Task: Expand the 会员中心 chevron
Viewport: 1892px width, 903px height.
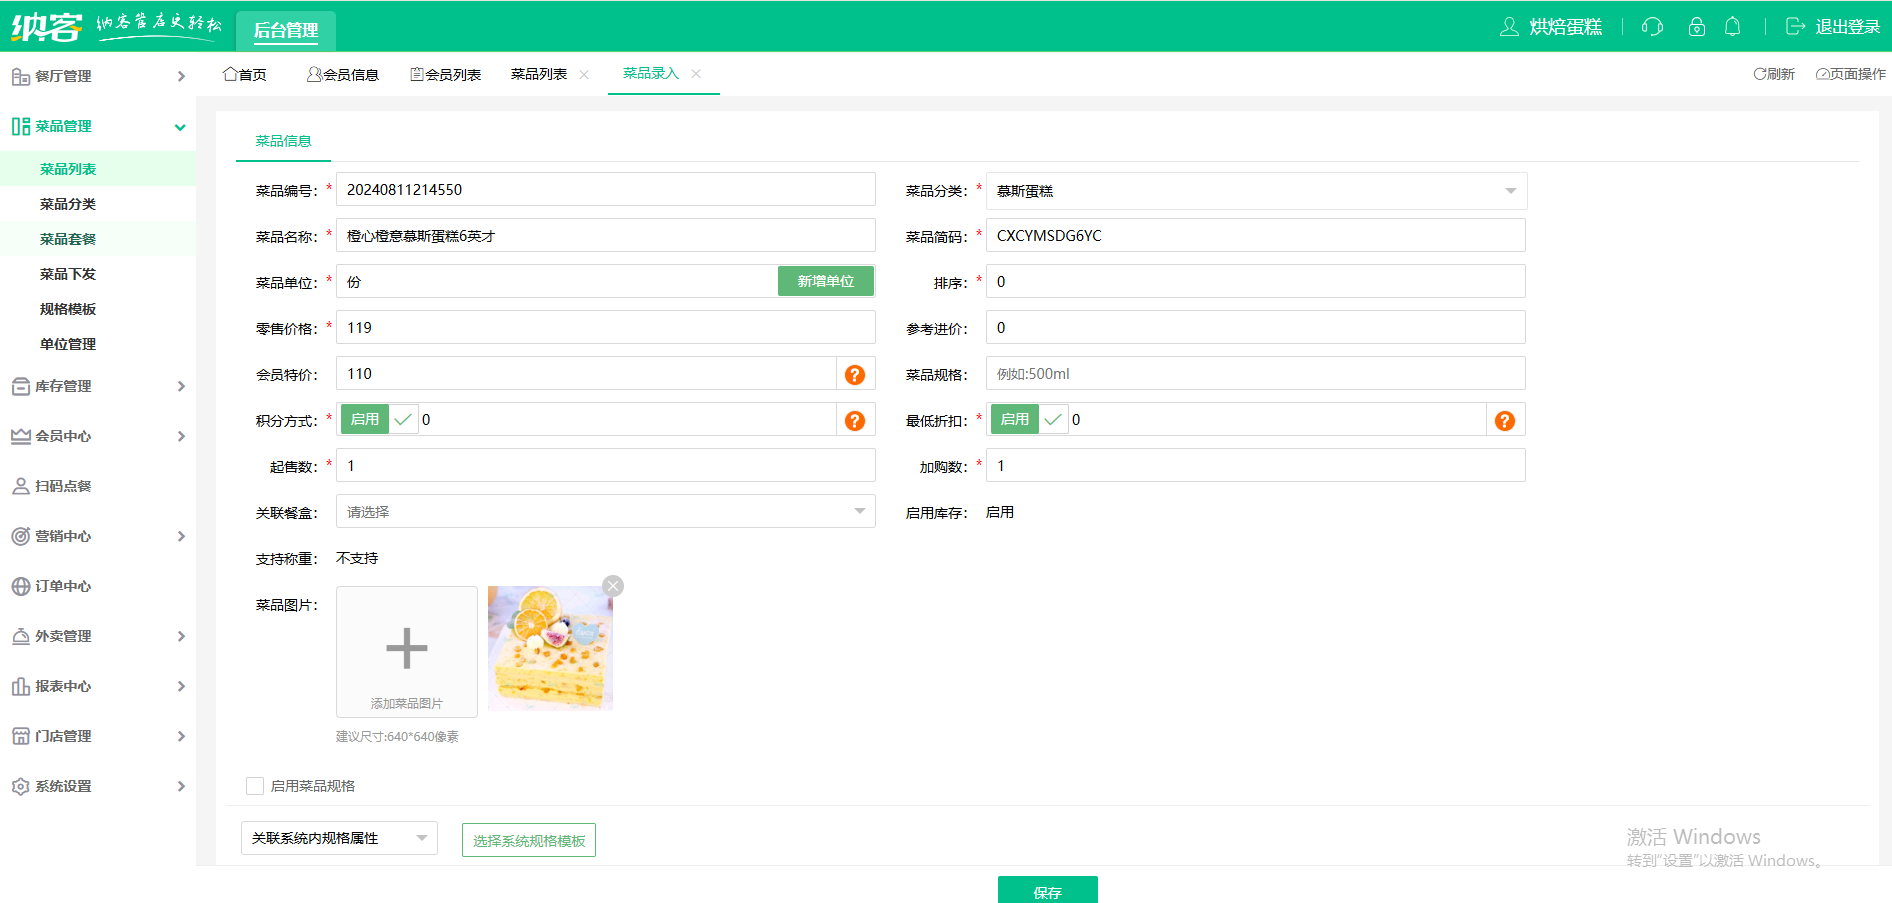Action: click(181, 436)
